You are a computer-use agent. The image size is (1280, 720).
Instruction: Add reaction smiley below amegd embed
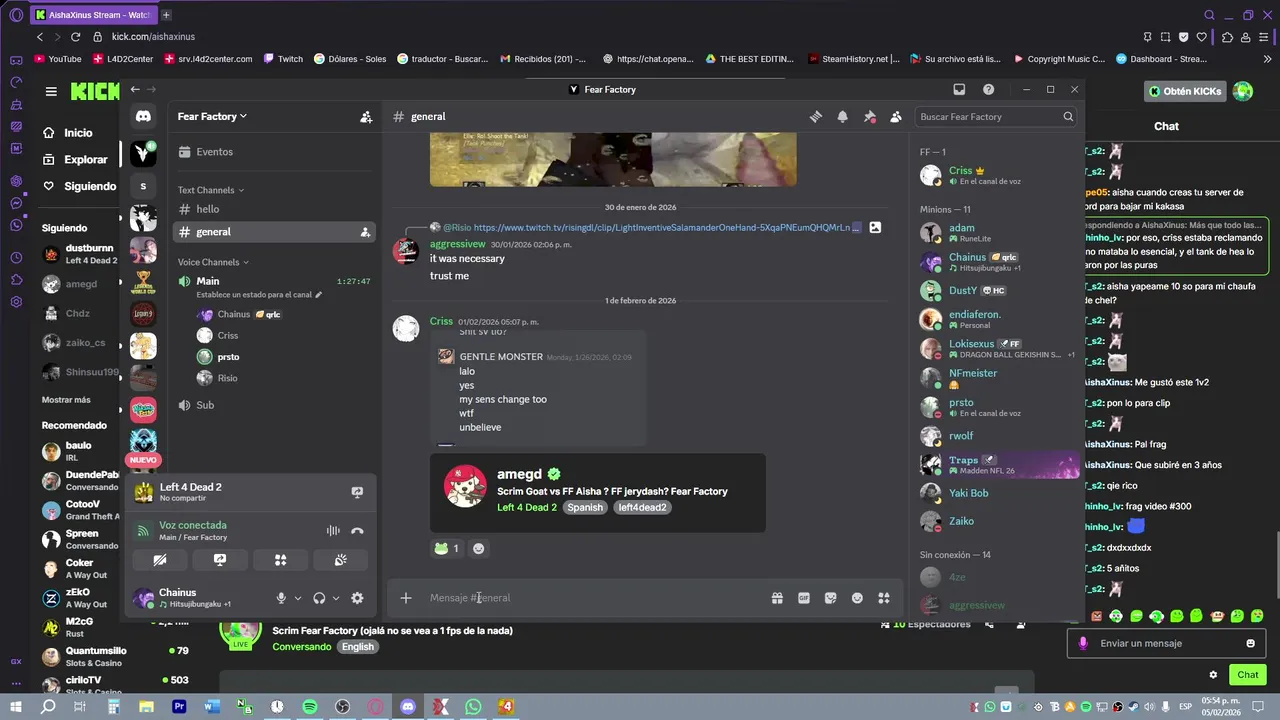479,548
